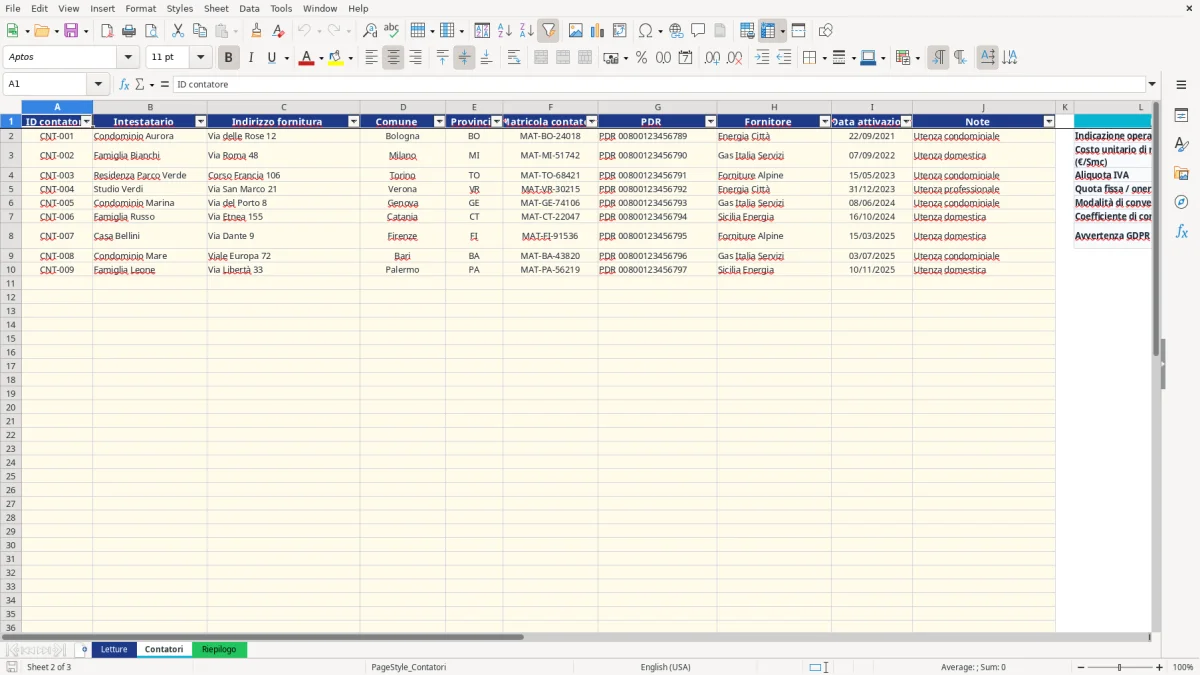Toggle Center Vertically alignment
This screenshot has width=1200, height=675.
tap(464, 58)
